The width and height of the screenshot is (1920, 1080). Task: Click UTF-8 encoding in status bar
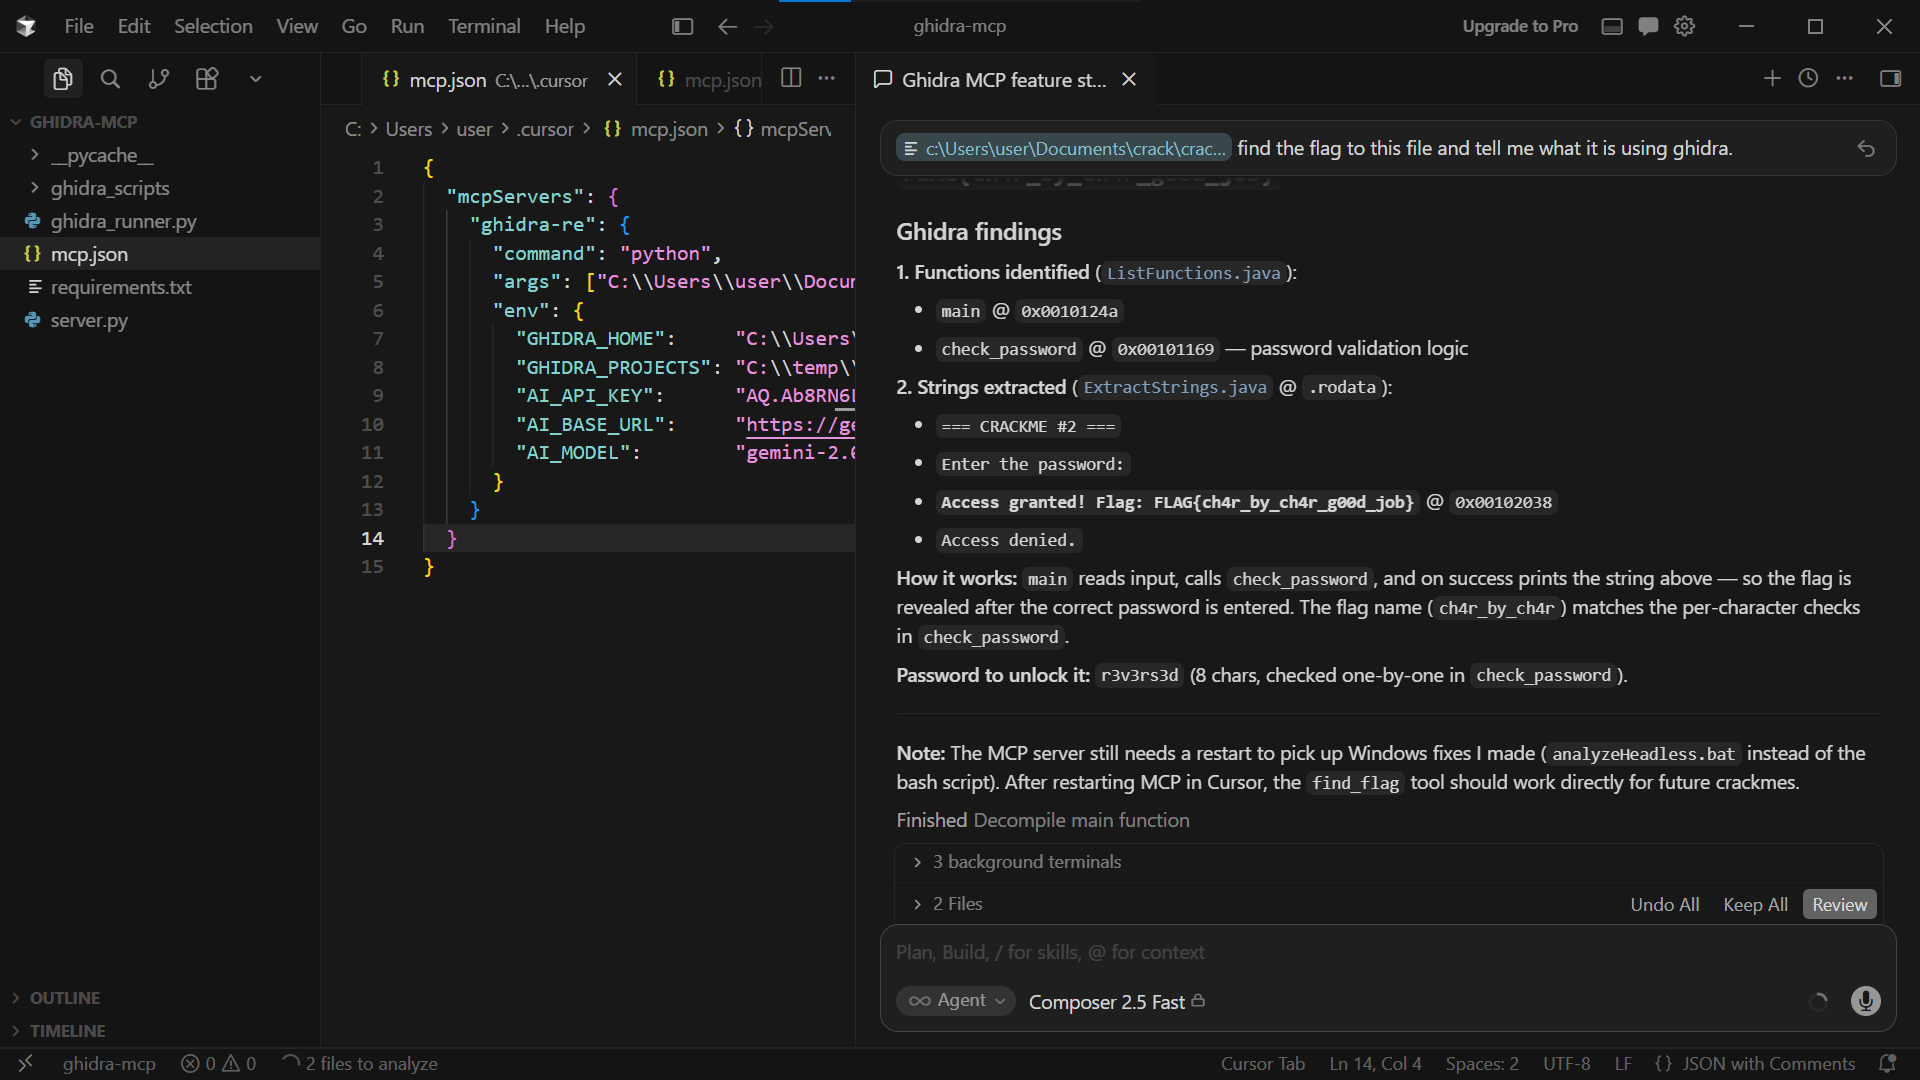(x=1567, y=1064)
